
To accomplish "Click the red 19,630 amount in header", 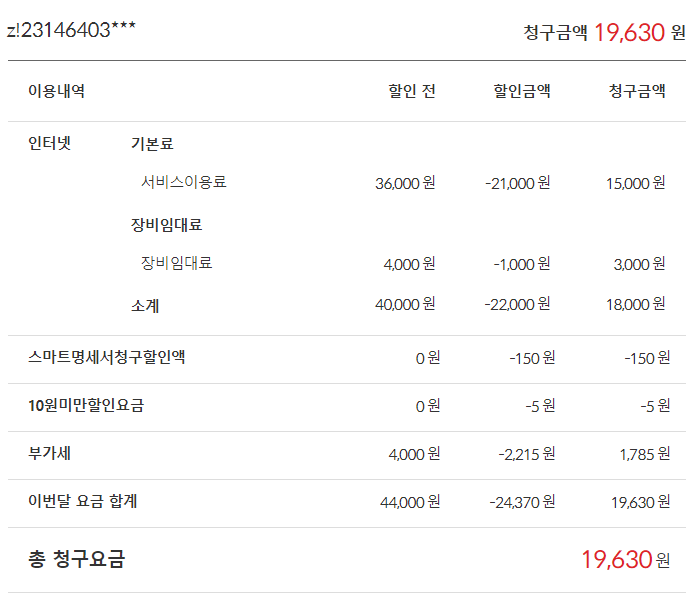I will (x=629, y=33).
